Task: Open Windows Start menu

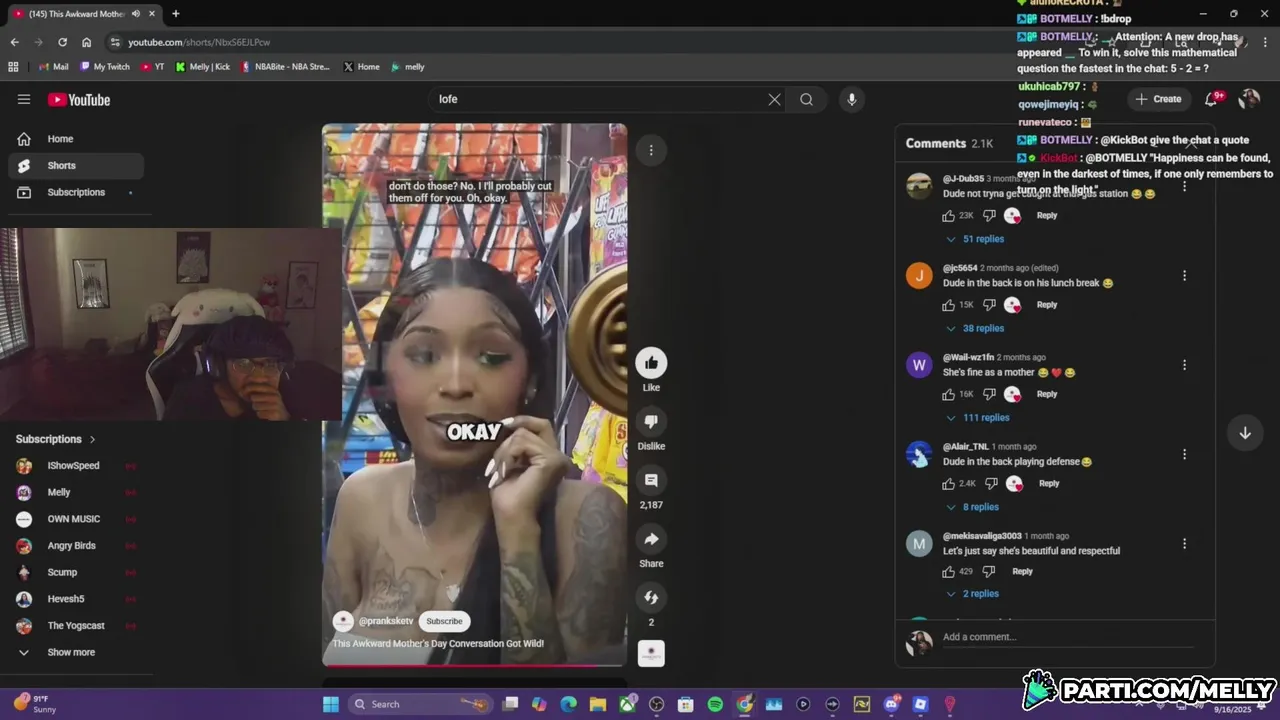Action: 331,704
